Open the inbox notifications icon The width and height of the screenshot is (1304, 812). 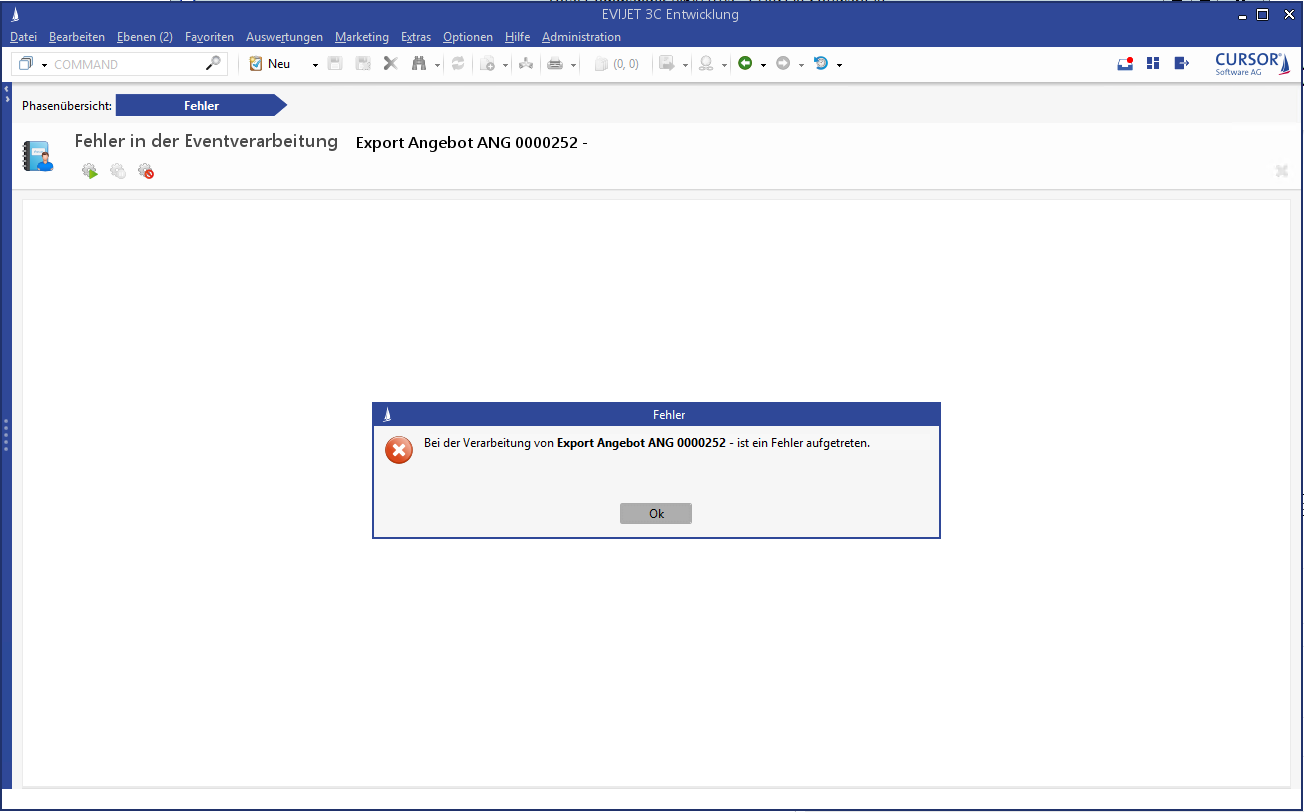pyautogui.click(x=1125, y=64)
